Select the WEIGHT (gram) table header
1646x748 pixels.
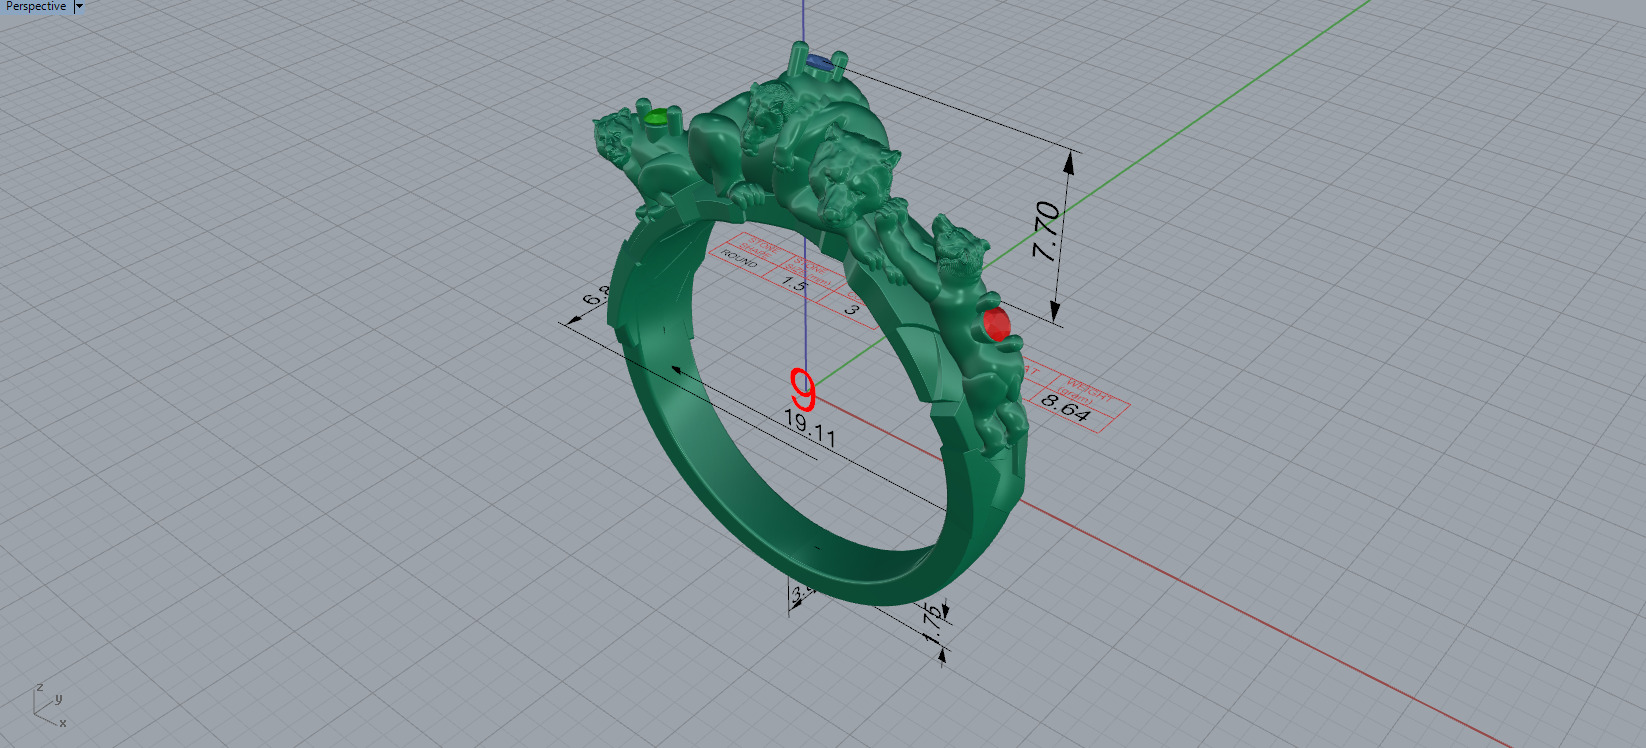pyautogui.click(x=1087, y=390)
